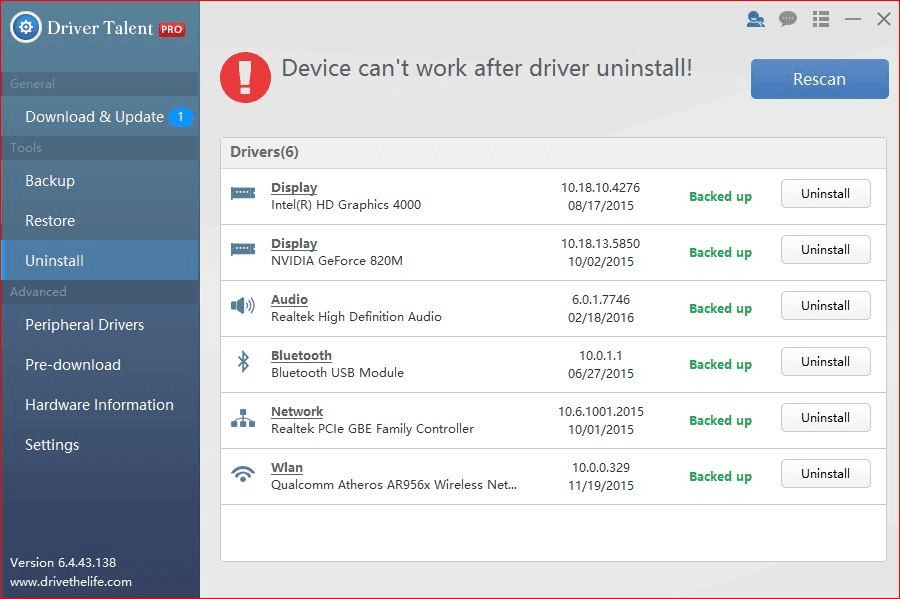This screenshot has width=900, height=599.
Task: Select the Bluetooth driver icon
Action: 242,363
